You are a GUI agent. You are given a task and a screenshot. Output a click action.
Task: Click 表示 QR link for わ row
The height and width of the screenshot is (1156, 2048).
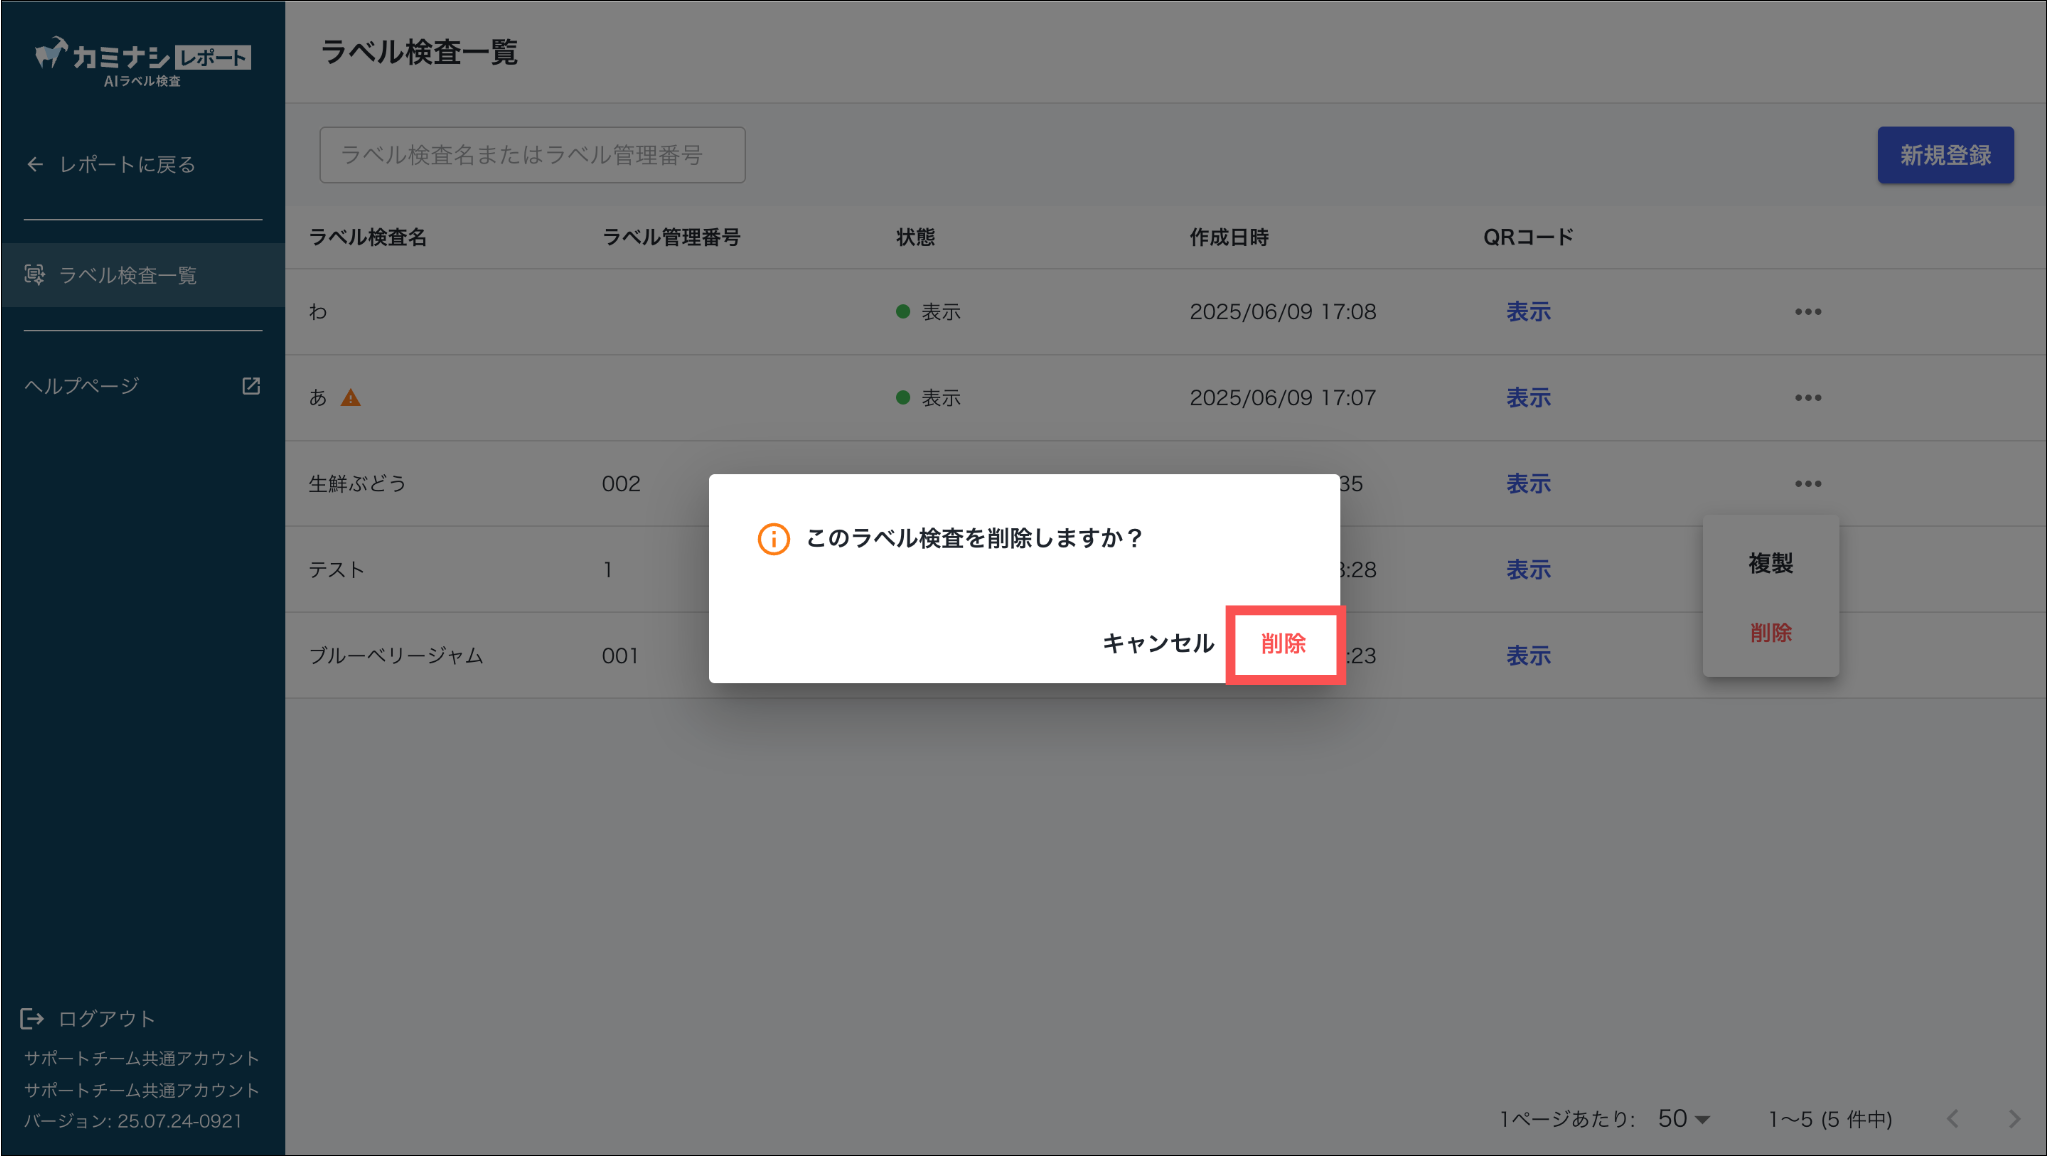click(1528, 312)
